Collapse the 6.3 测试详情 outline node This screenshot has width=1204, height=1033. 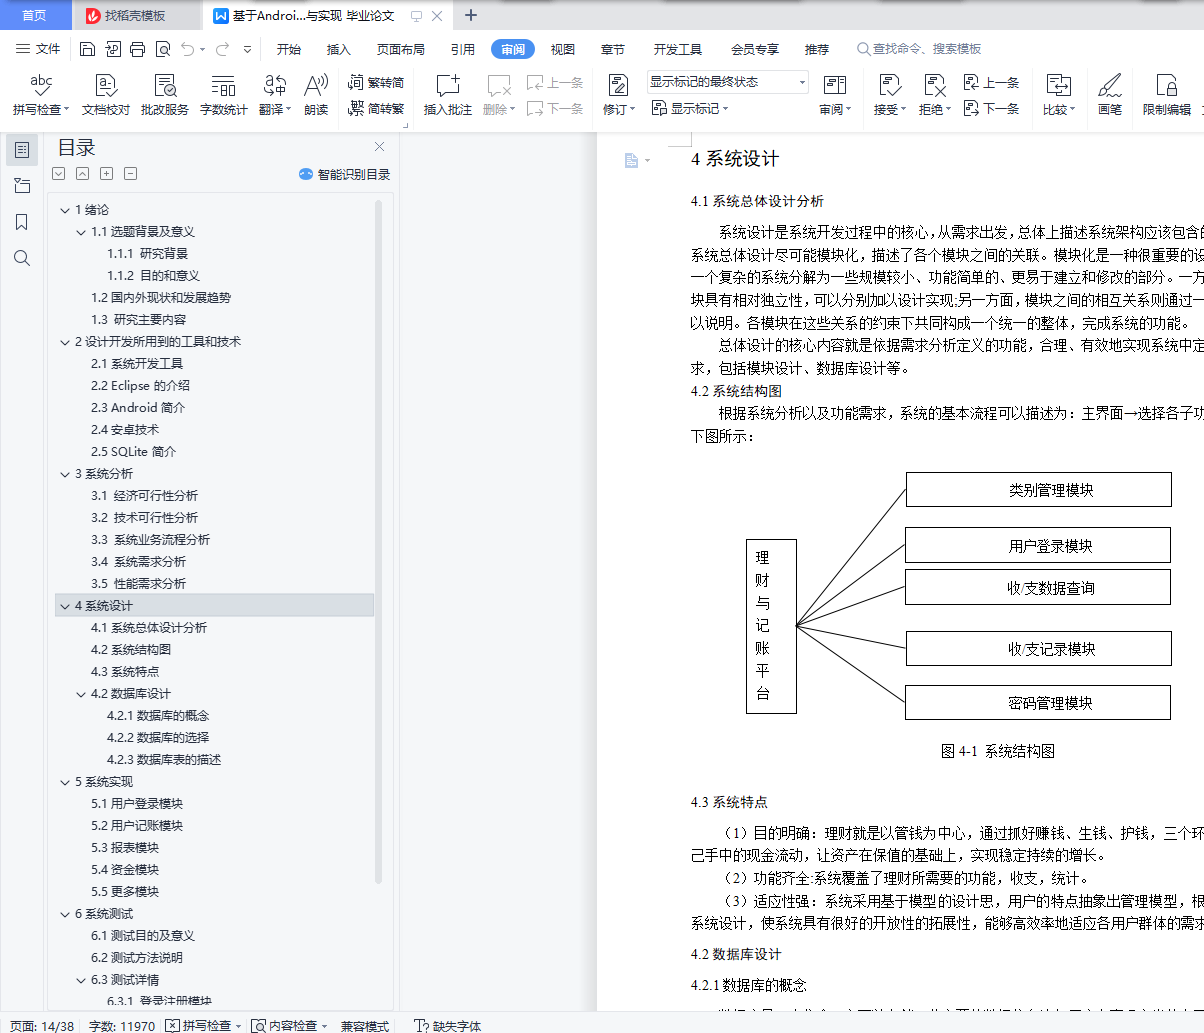[81, 980]
